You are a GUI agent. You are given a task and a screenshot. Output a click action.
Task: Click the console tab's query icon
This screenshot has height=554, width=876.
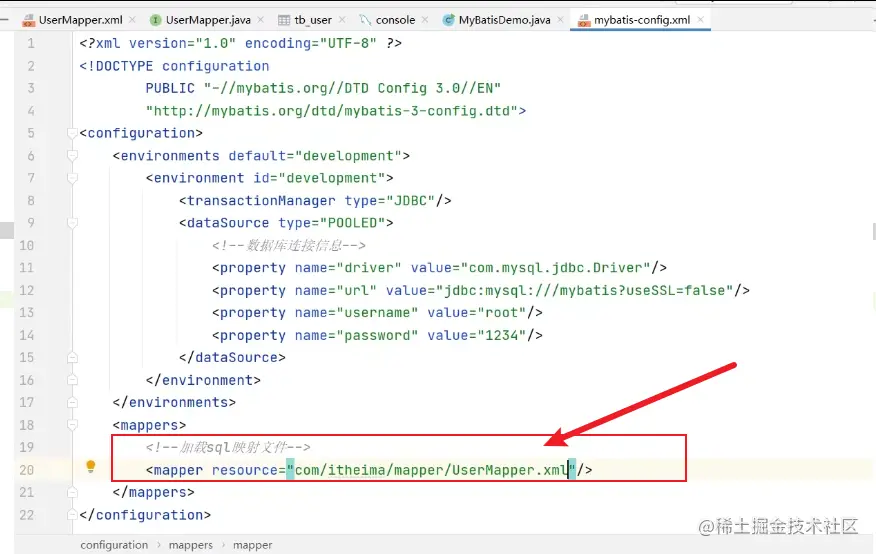pyautogui.click(x=365, y=20)
